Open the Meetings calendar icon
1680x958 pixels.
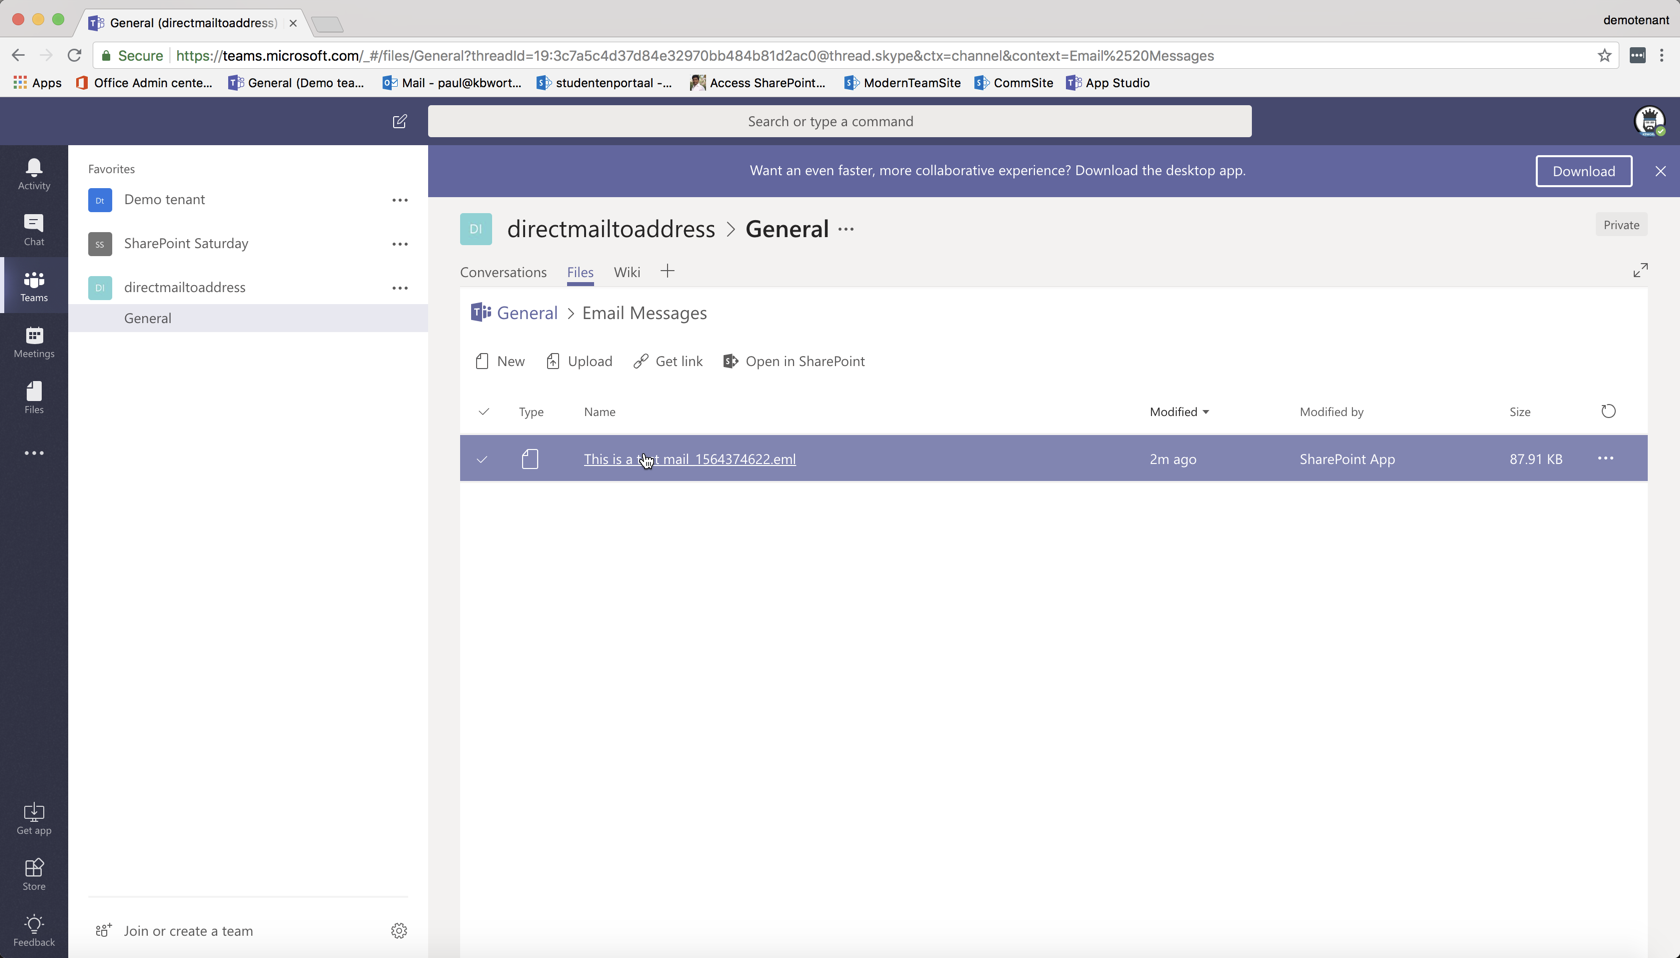pos(34,341)
